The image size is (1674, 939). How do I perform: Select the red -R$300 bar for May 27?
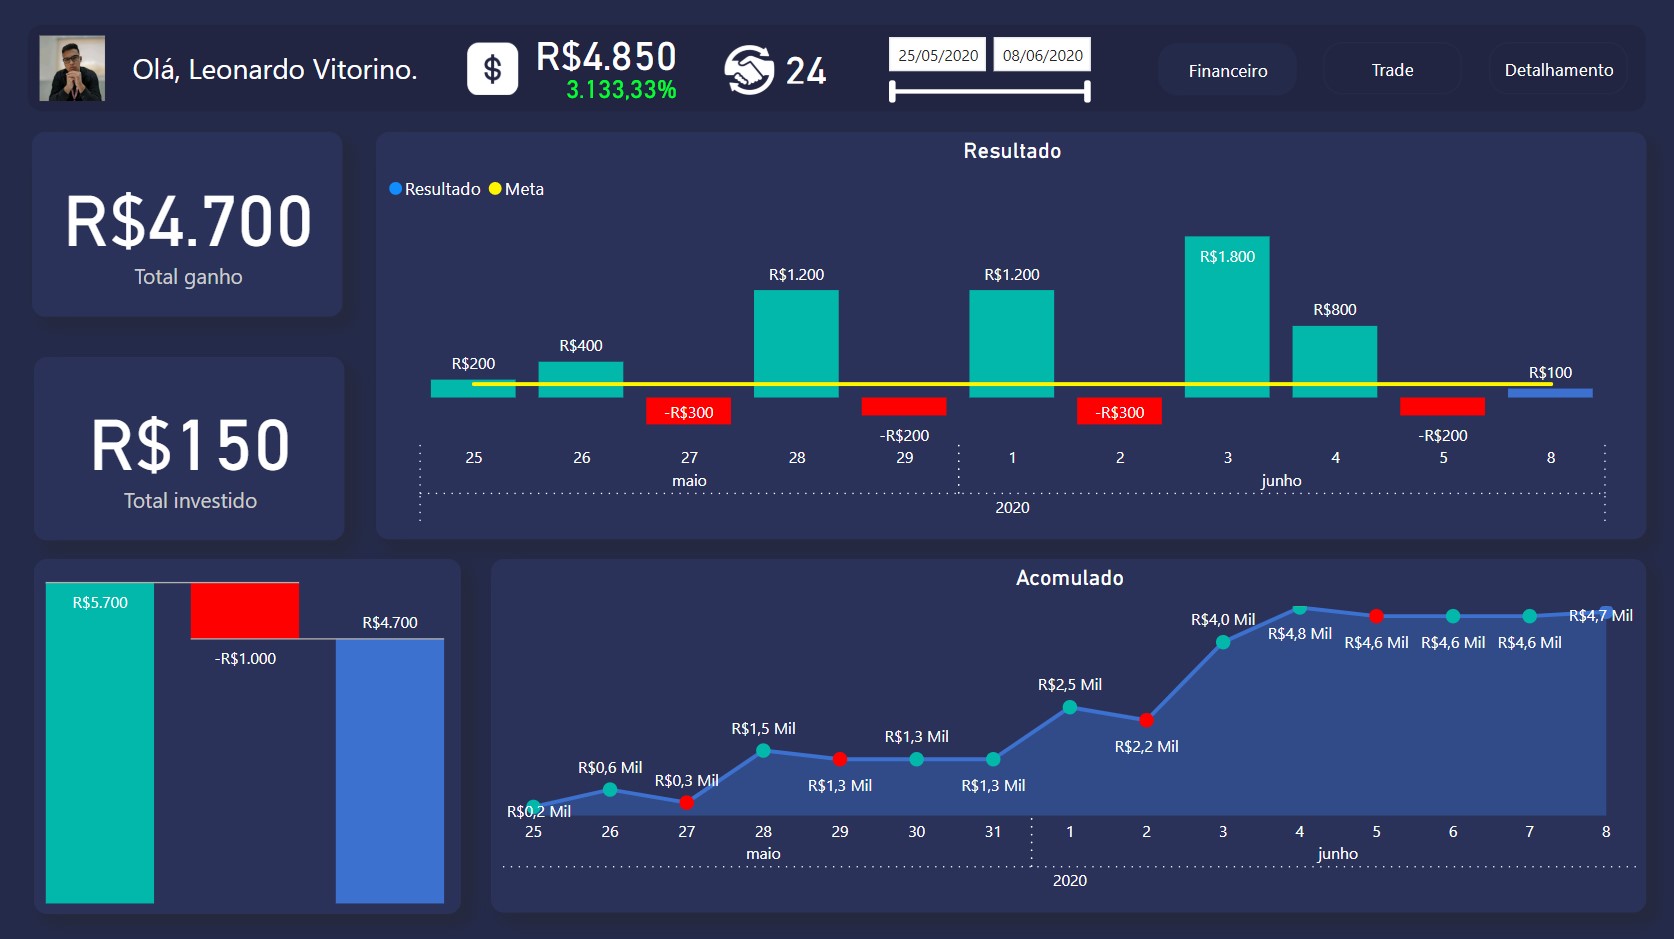(x=689, y=411)
